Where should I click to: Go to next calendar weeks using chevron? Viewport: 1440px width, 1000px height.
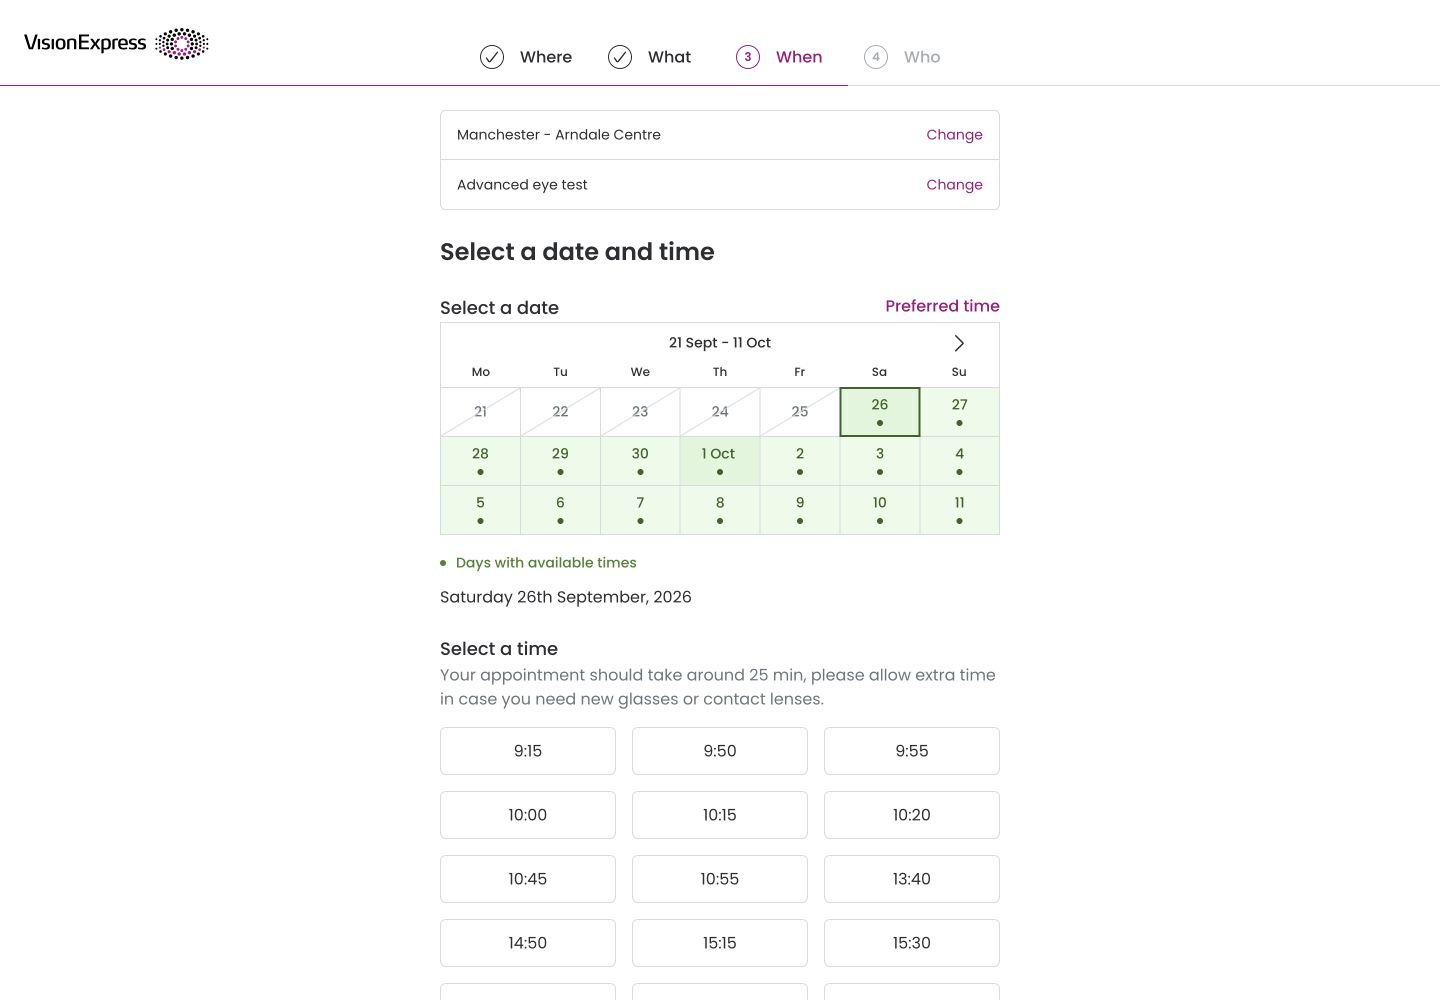[959, 343]
